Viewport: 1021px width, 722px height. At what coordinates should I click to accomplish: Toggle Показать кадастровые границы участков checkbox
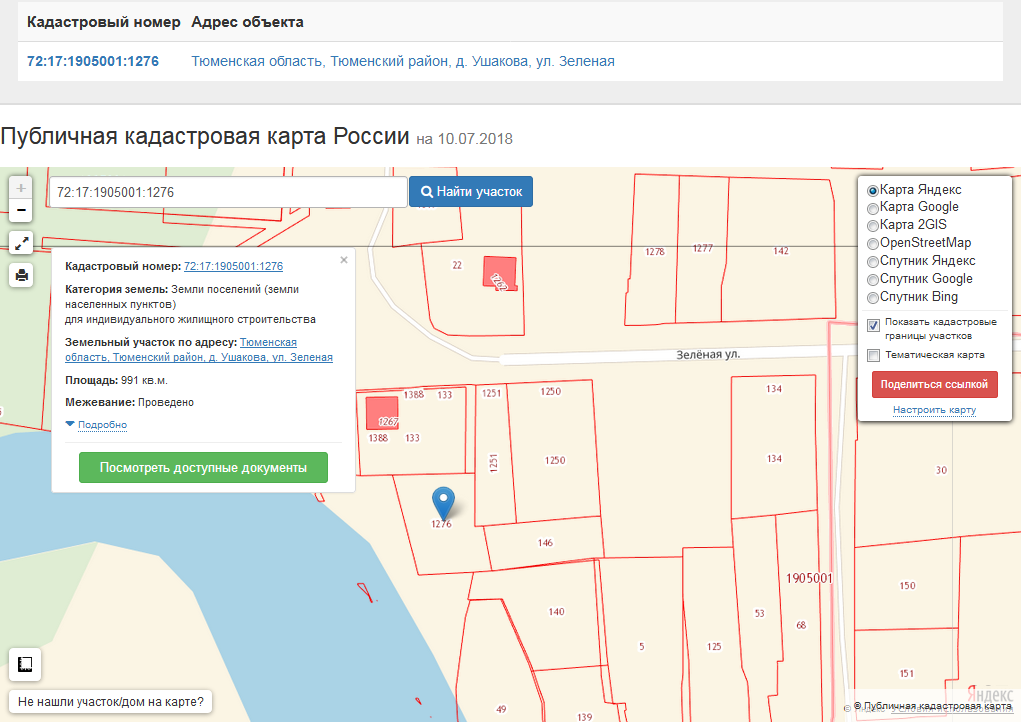[873, 325]
